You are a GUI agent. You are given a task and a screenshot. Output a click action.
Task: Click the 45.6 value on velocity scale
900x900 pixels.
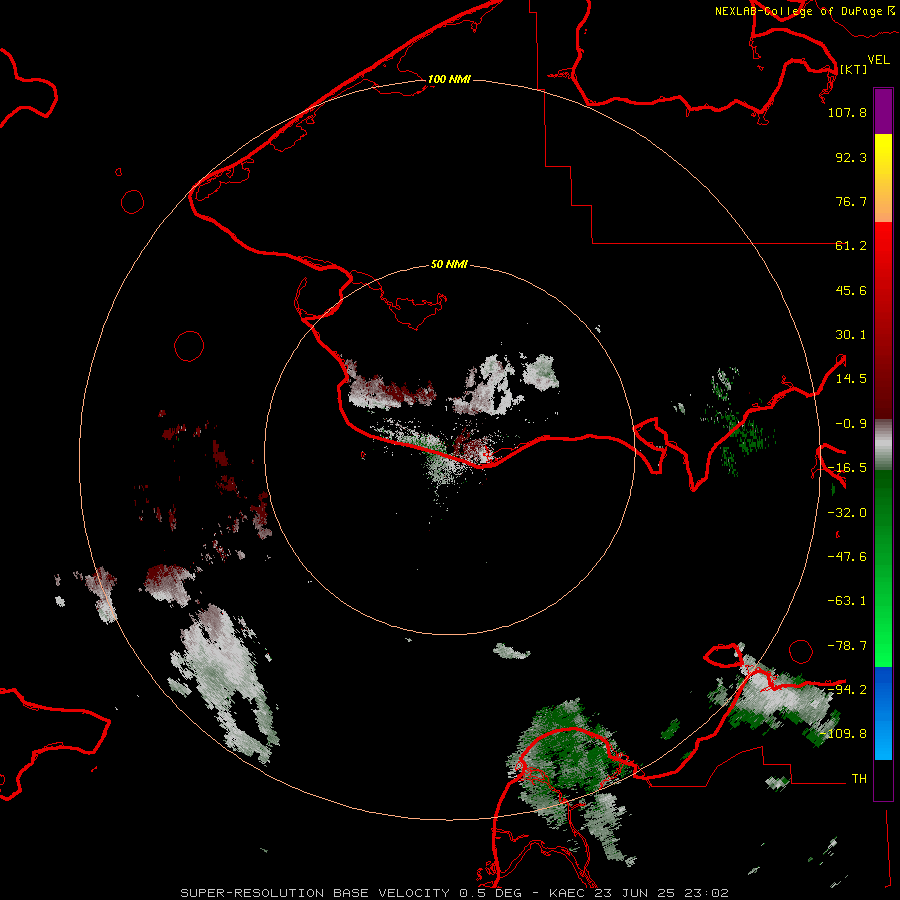point(851,290)
